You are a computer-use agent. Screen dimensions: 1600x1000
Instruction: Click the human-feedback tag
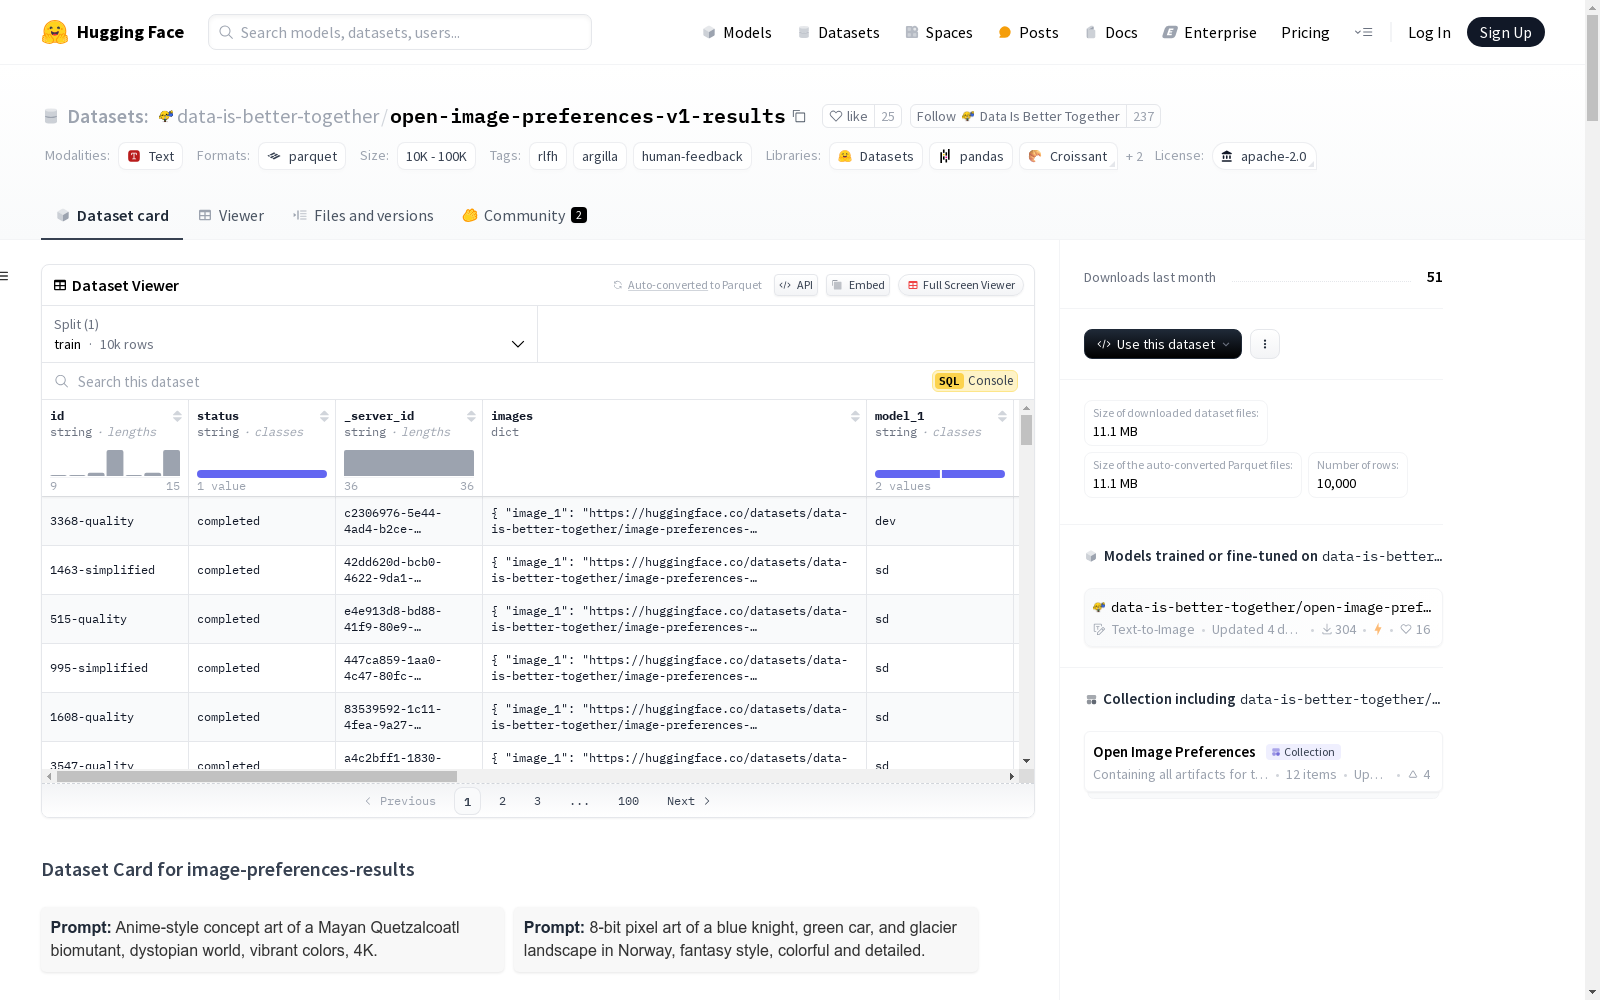pos(692,156)
